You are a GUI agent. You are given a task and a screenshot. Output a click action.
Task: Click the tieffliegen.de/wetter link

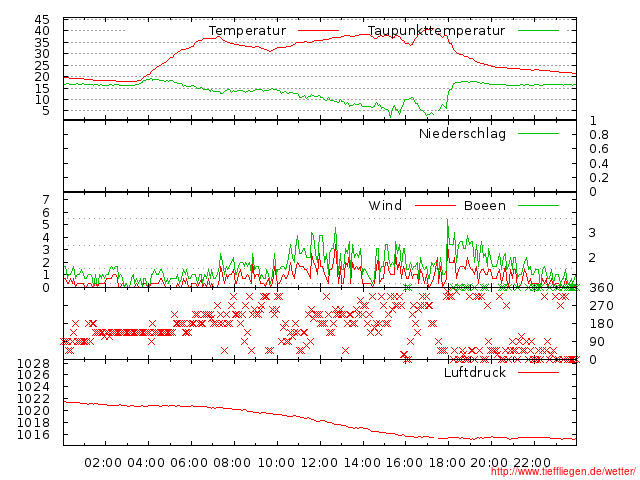click(x=563, y=472)
